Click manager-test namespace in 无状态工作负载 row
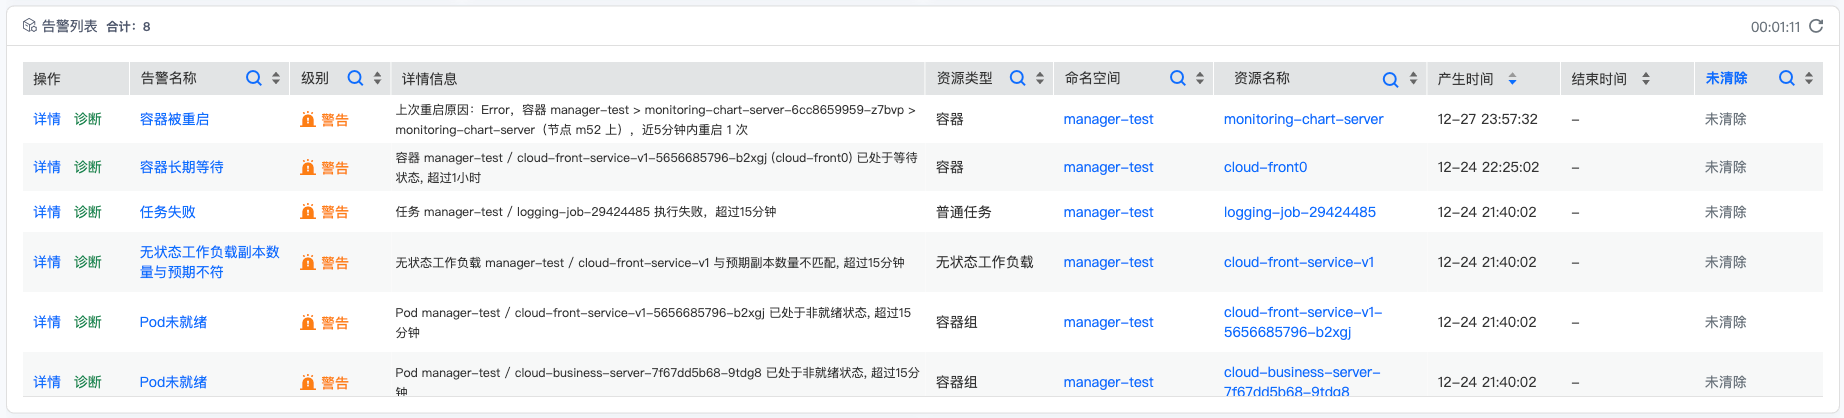Viewport: 1844px width, 418px height. pyautogui.click(x=1108, y=262)
